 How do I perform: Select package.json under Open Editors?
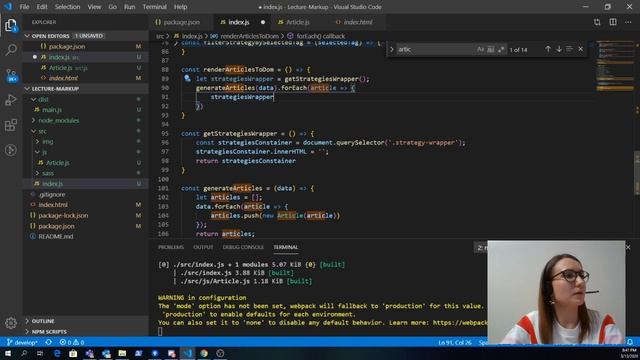tap(86, 47)
